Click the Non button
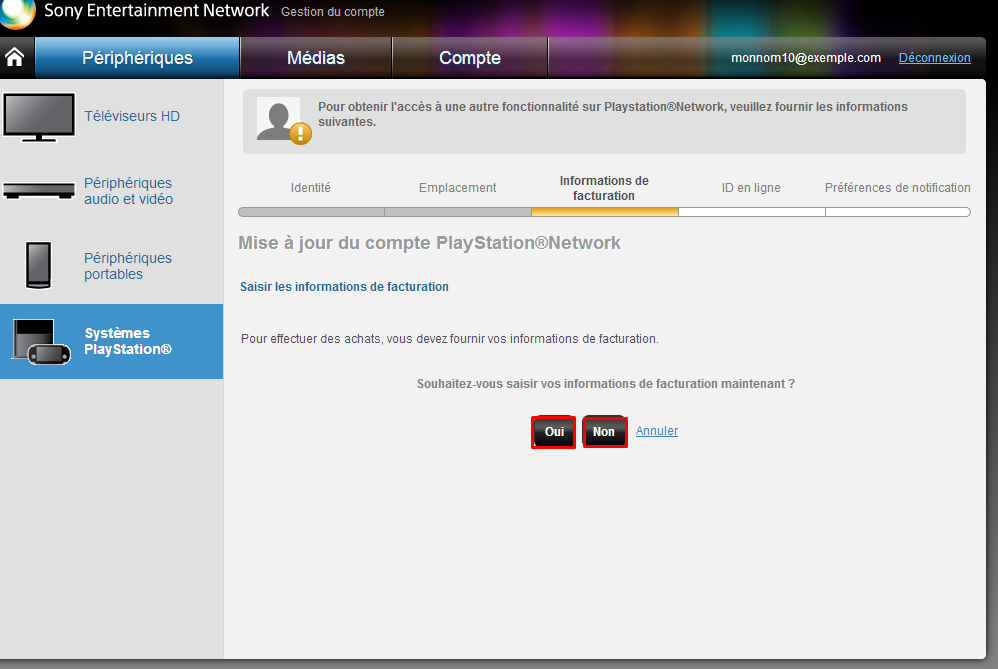This screenshot has height=669, width=998. [605, 432]
